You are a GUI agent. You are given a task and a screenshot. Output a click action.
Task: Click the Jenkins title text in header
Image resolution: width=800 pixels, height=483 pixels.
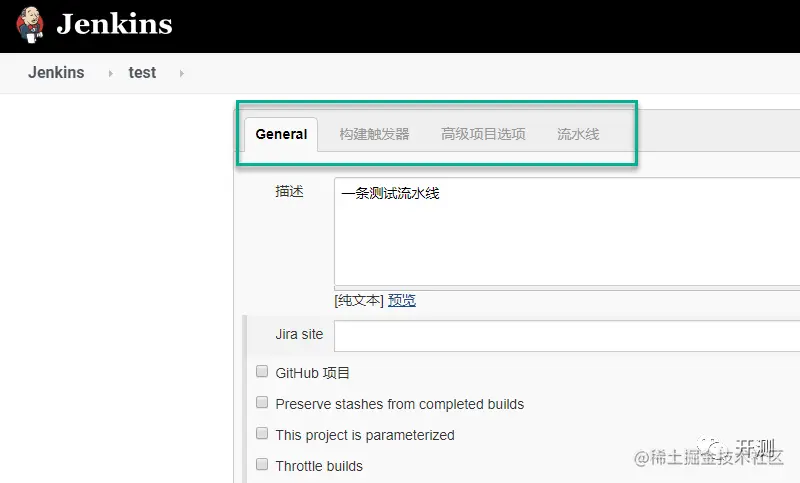pos(114,24)
